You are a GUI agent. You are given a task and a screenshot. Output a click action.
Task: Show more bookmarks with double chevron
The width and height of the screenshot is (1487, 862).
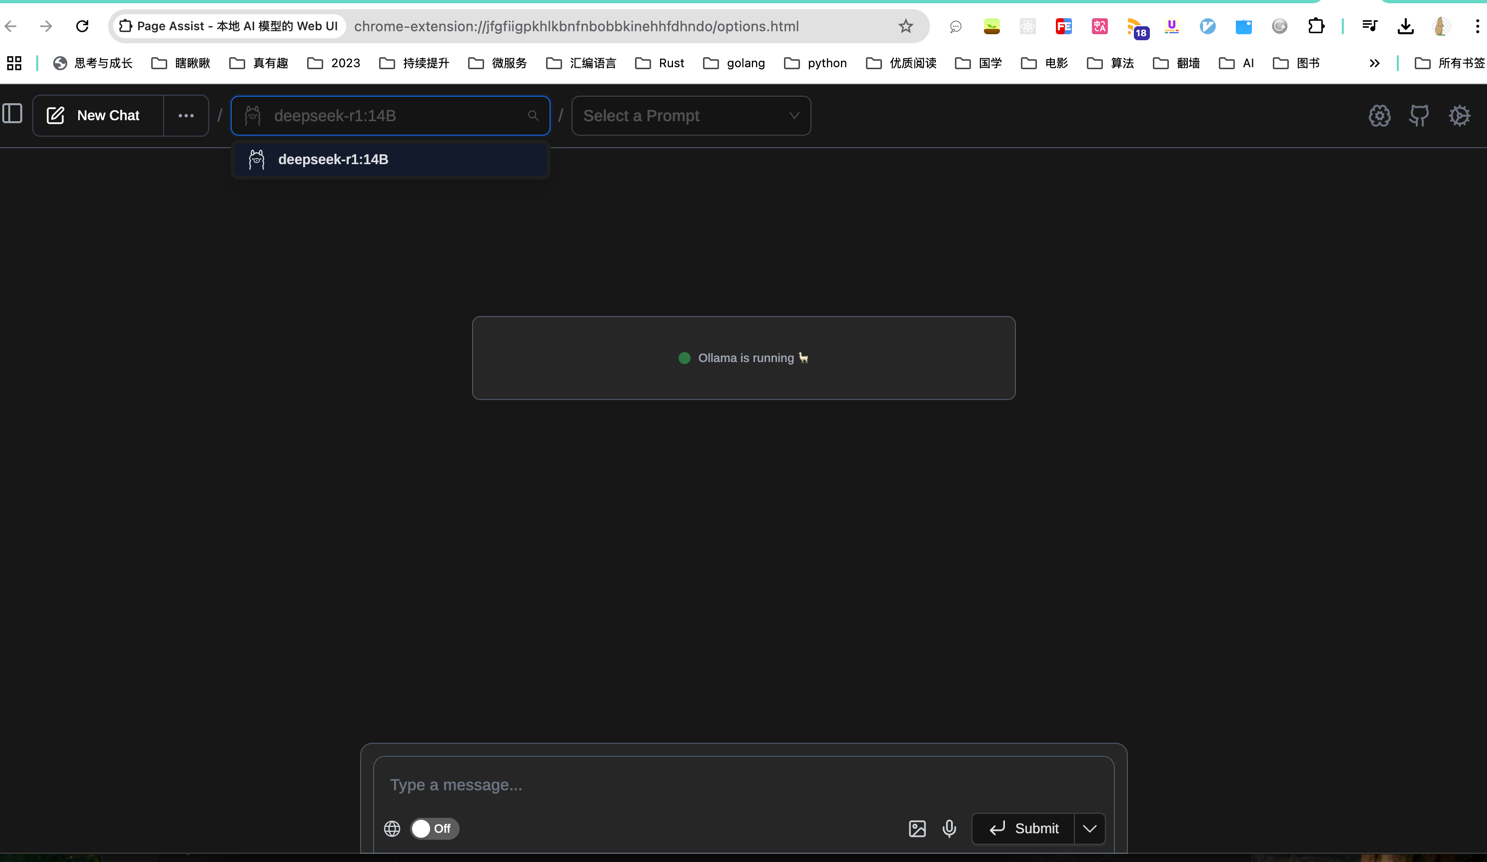[x=1374, y=63]
